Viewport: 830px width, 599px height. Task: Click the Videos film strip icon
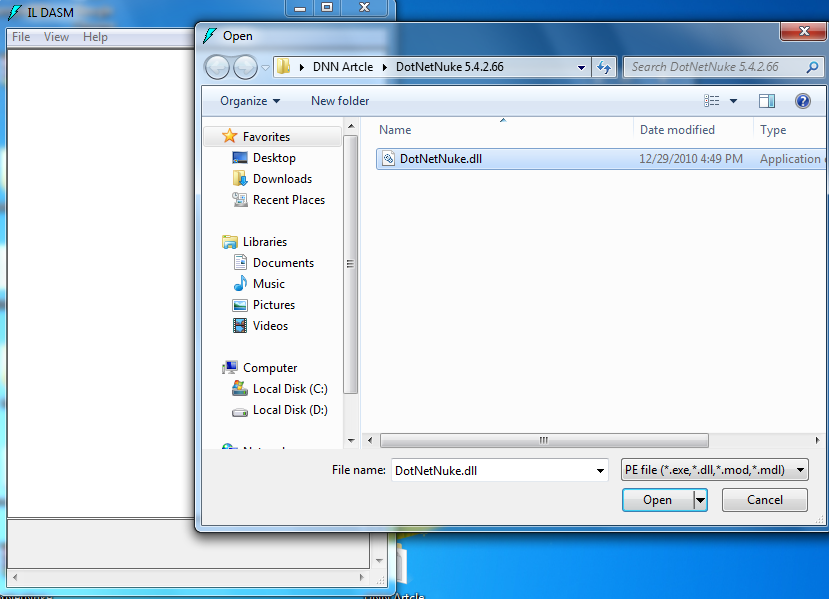(x=240, y=325)
